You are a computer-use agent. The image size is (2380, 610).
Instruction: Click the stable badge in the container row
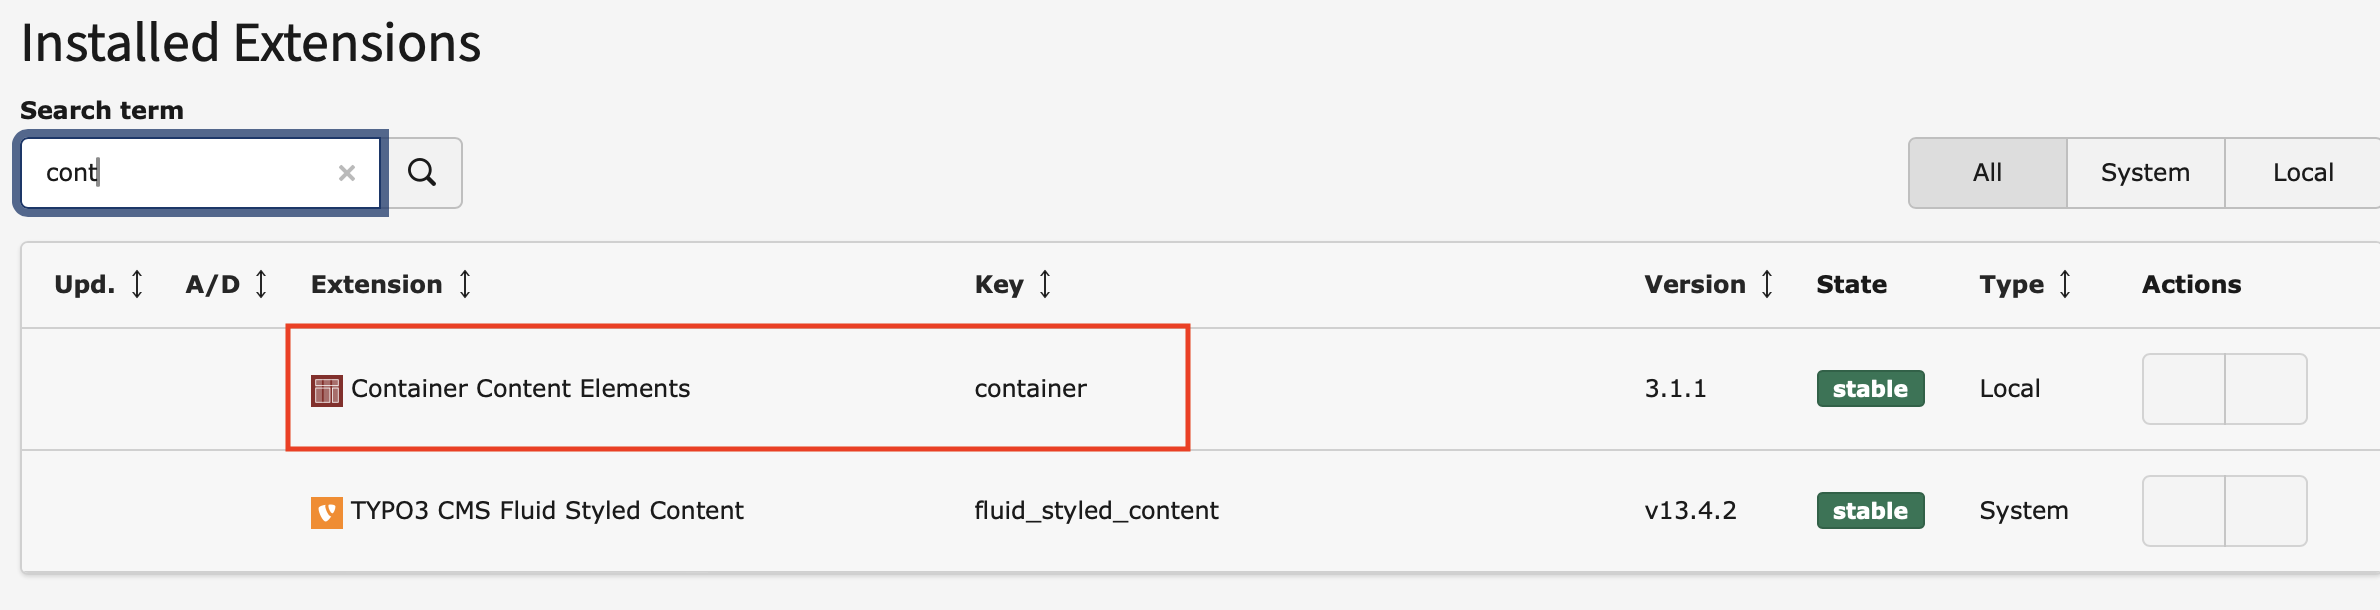click(x=1870, y=388)
